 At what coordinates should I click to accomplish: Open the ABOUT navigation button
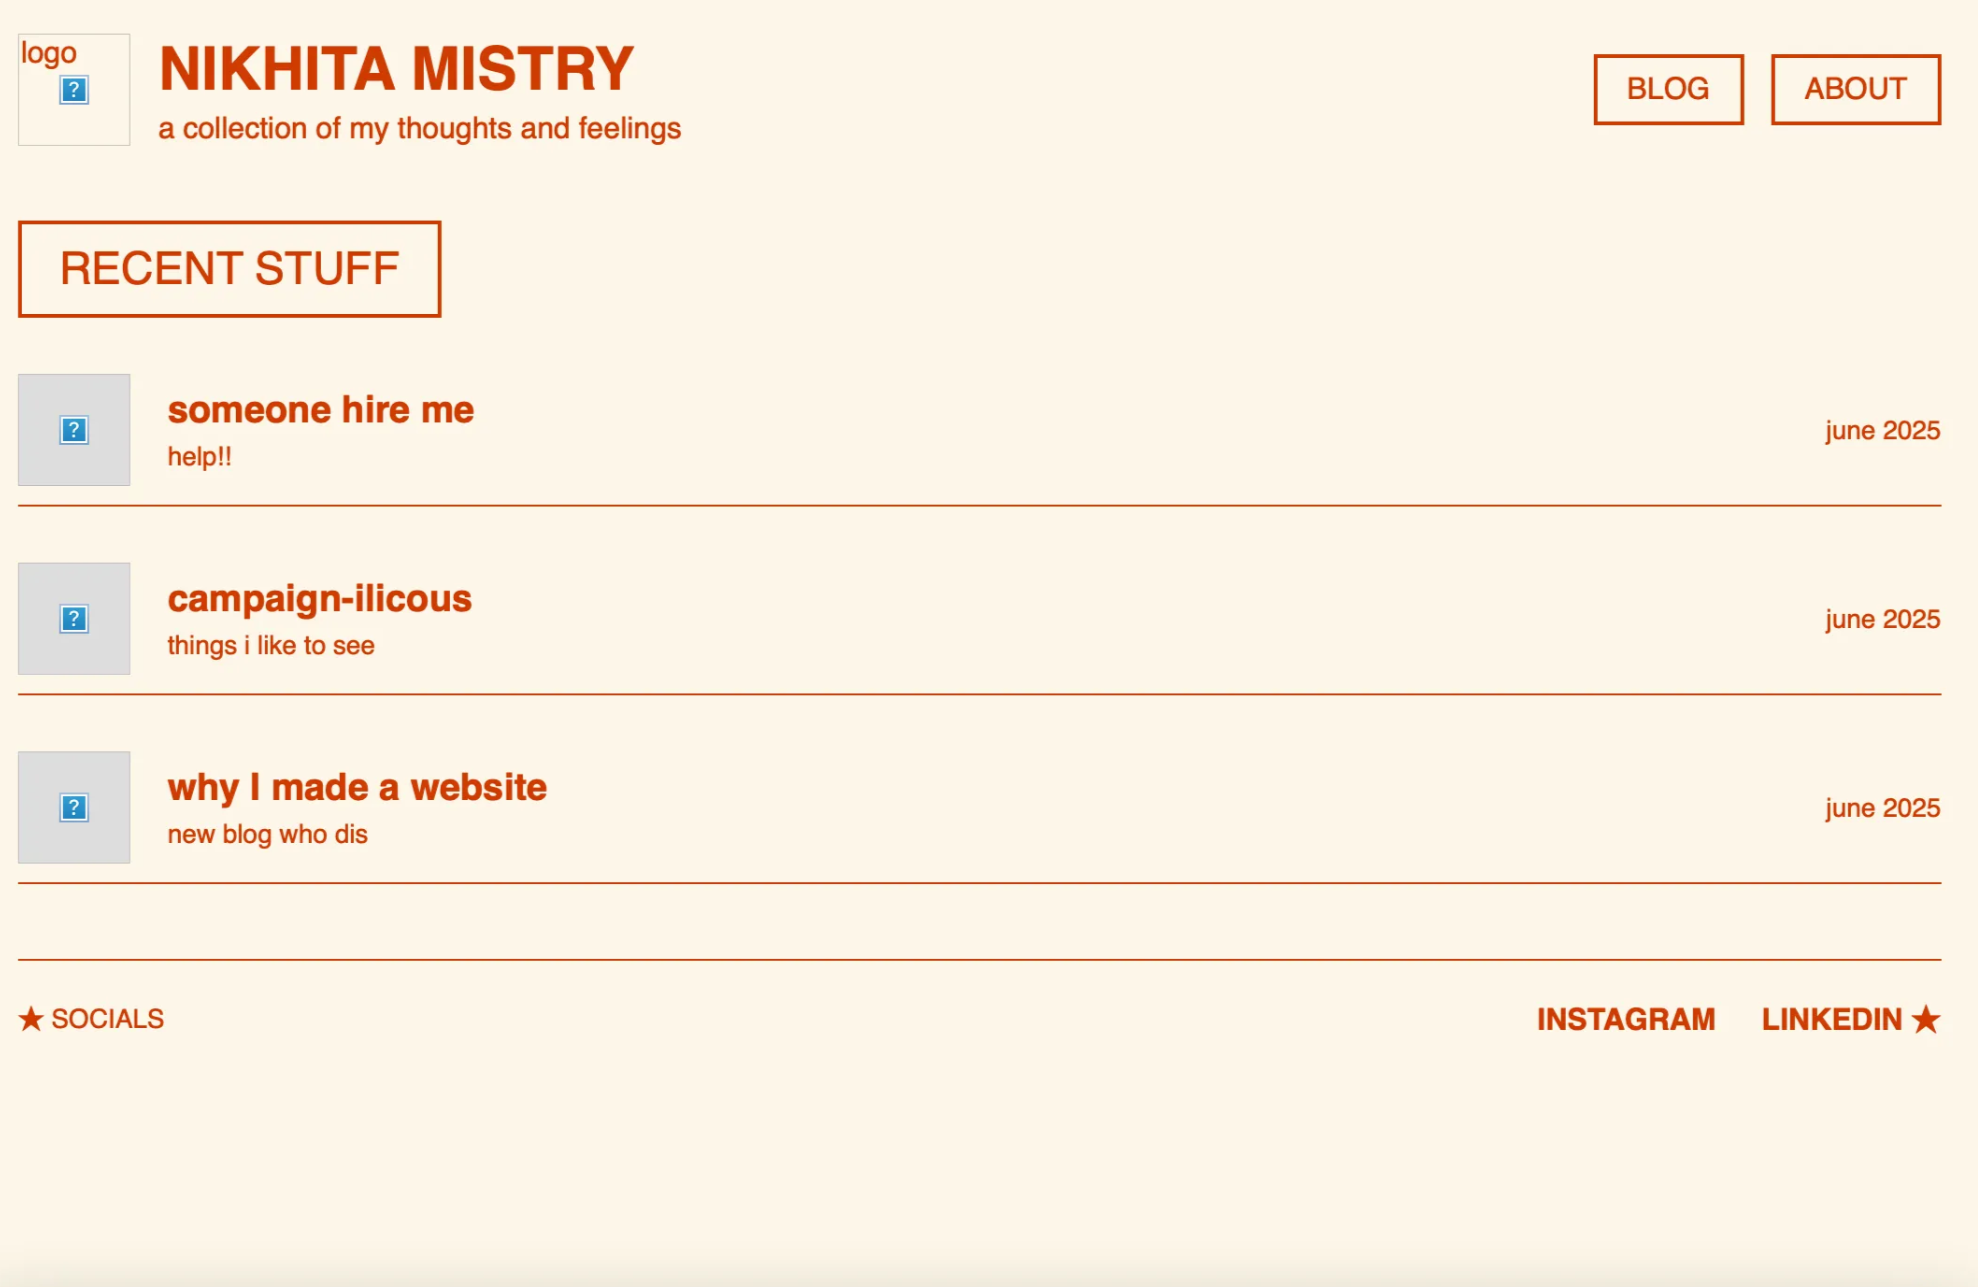point(1856,89)
